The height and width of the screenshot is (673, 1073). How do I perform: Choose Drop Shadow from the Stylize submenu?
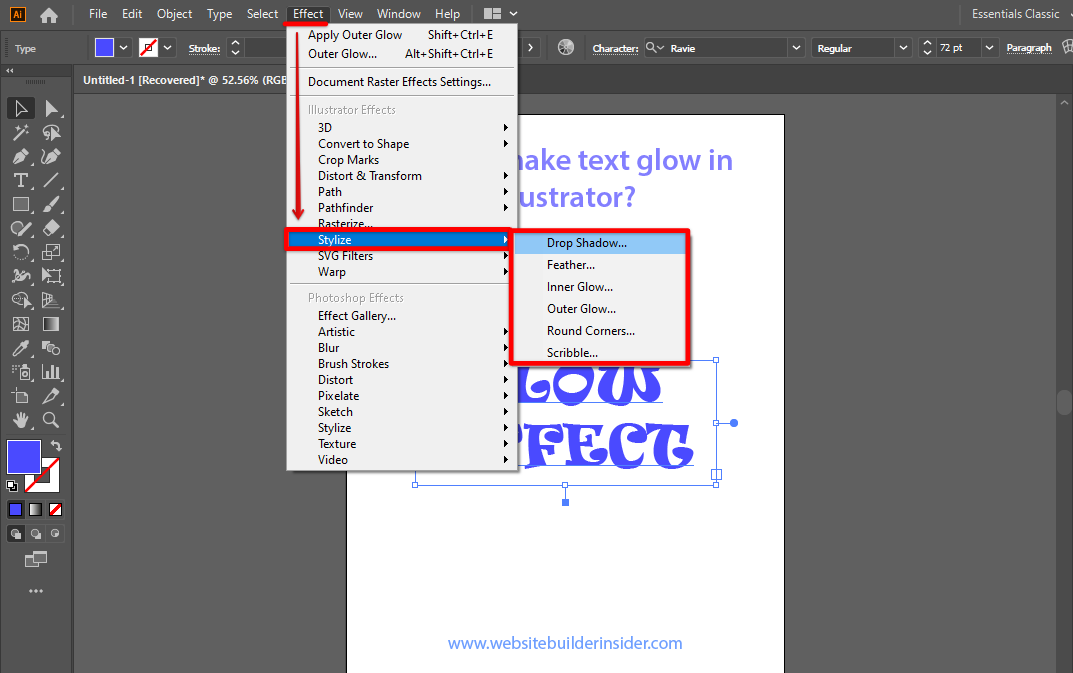(584, 242)
